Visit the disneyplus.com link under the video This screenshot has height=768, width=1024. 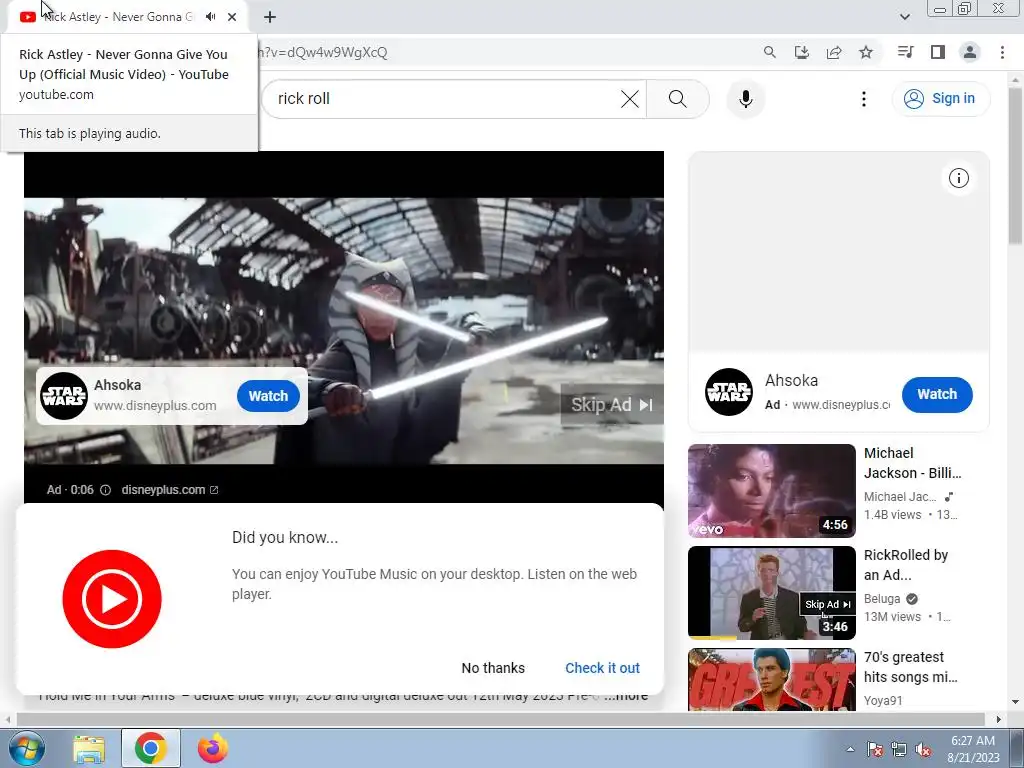pyautogui.click(x=170, y=490)
